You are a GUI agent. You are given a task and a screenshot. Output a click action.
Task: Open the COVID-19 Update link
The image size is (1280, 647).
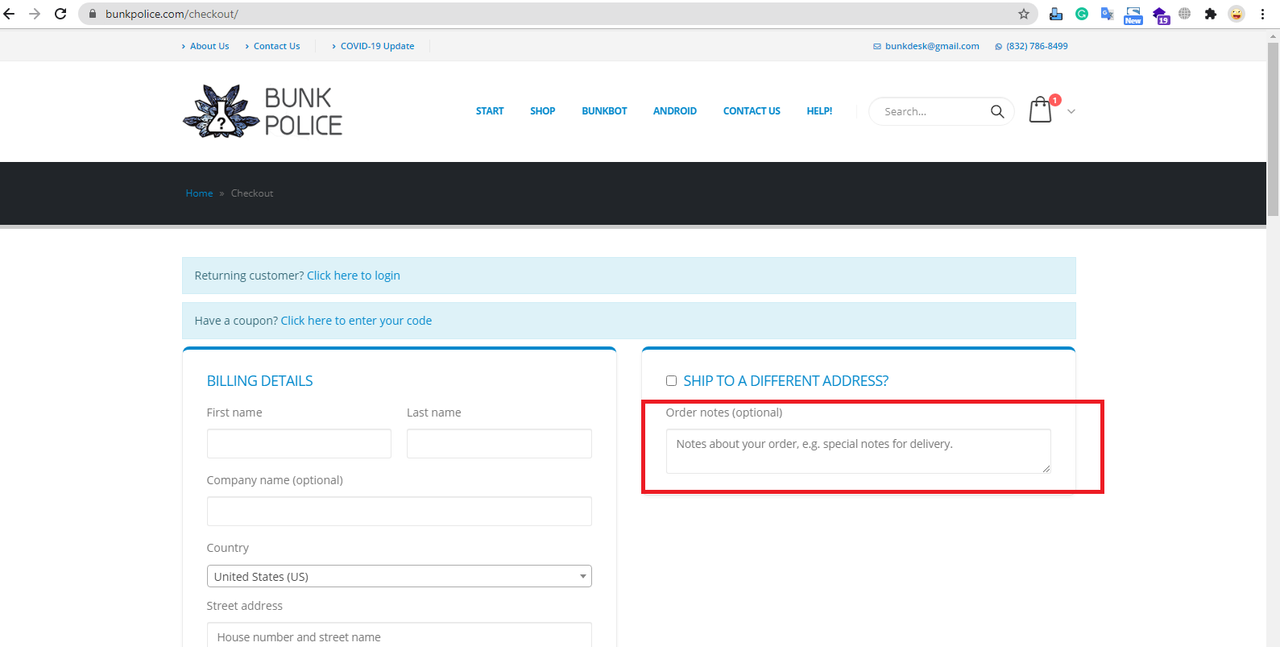coord(377,46)
